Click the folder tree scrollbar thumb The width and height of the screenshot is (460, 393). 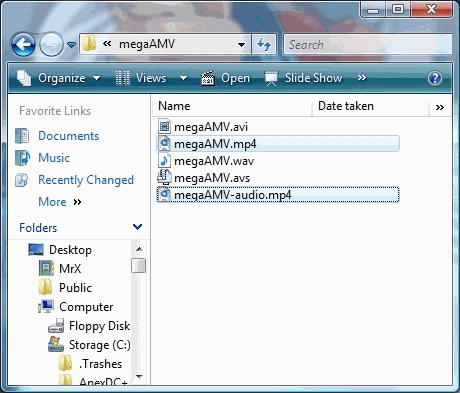(138, 266)
